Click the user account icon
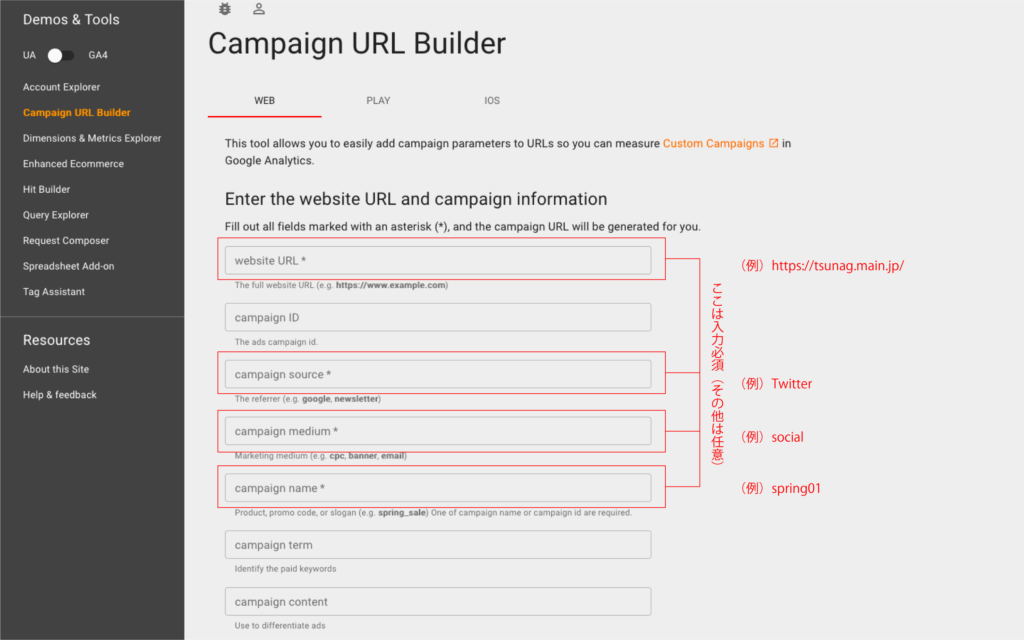Screen dimensions: 1024x640 point(259,9)
